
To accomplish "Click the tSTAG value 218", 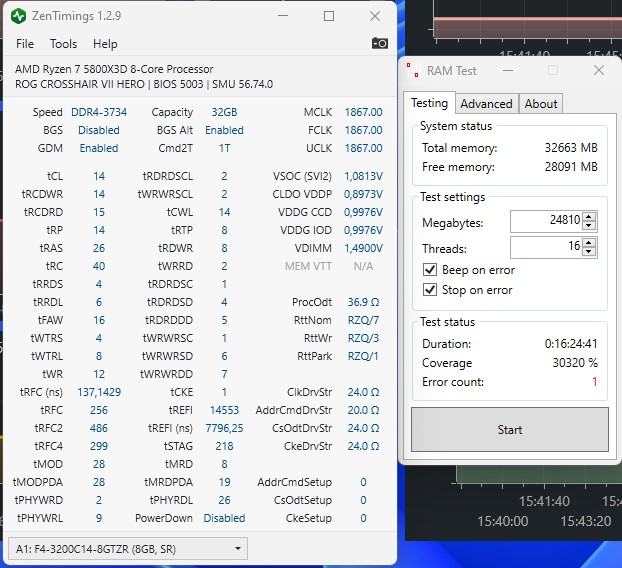I will click(x=224, y=446).
